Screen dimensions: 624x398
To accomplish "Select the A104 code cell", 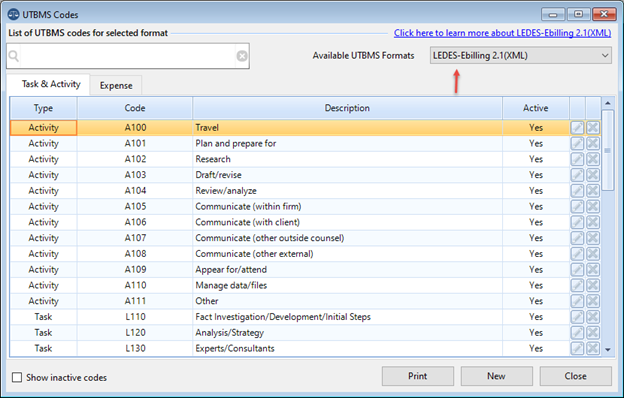I will click(135, 191).
